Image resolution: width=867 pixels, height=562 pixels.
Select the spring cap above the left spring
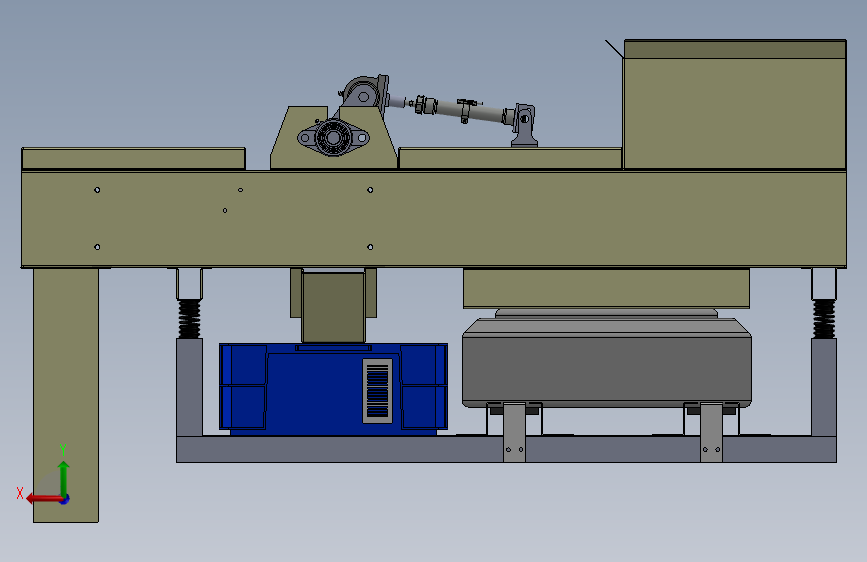(x=189, y=284)
